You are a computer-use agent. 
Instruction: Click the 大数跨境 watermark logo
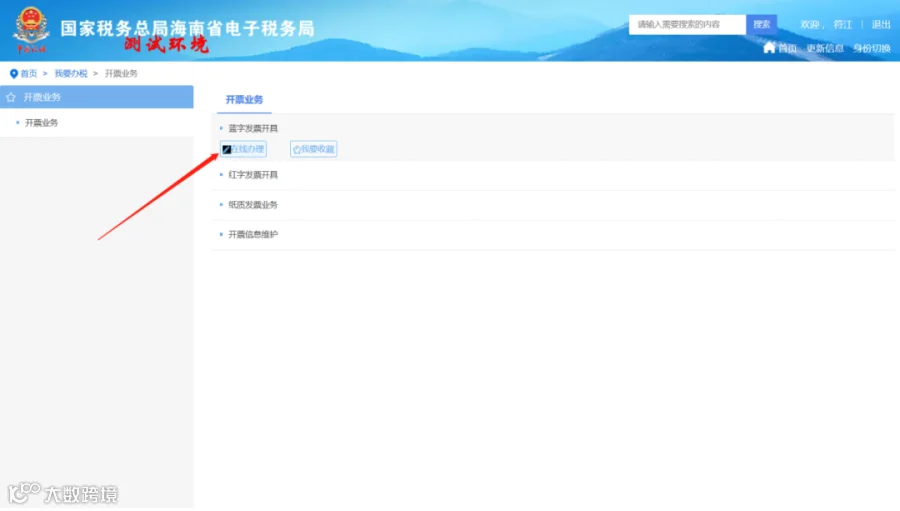63,494
